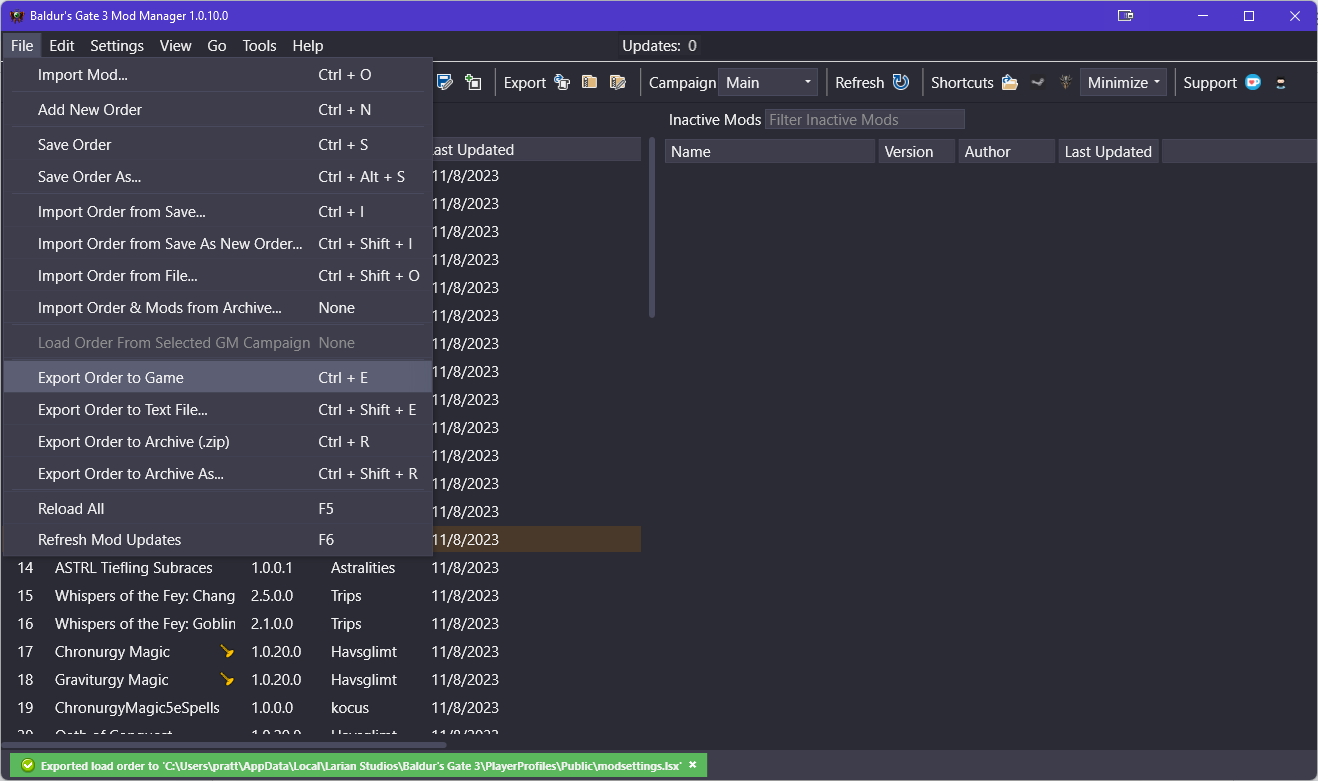
Task: Select Whispers of the Fey: Chang row
Action: point(323,596)
